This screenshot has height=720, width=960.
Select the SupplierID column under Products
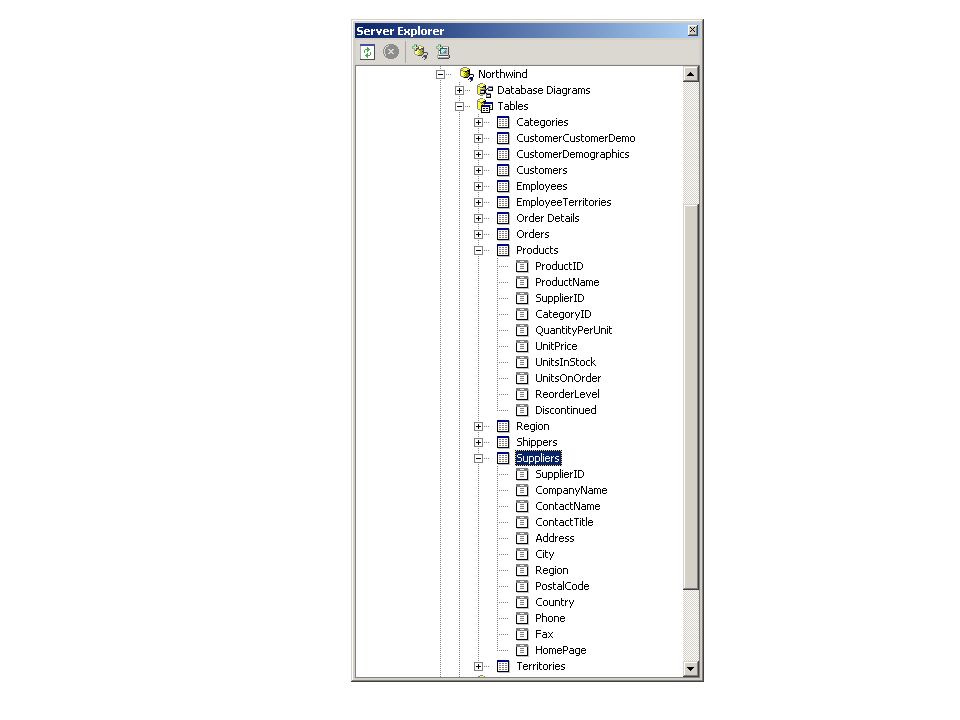click(560, 298)
